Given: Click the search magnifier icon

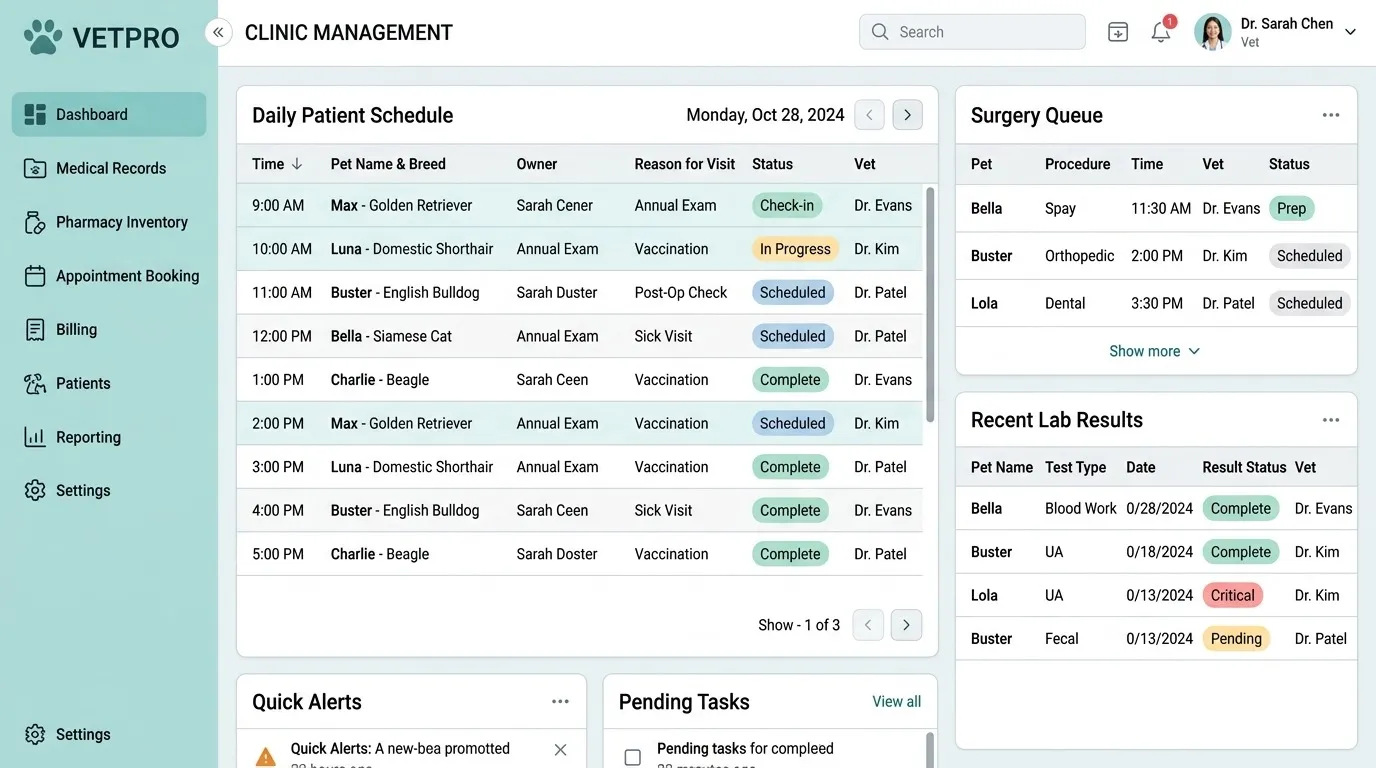Looking at the screenshot, I should [x=880, y=32].
